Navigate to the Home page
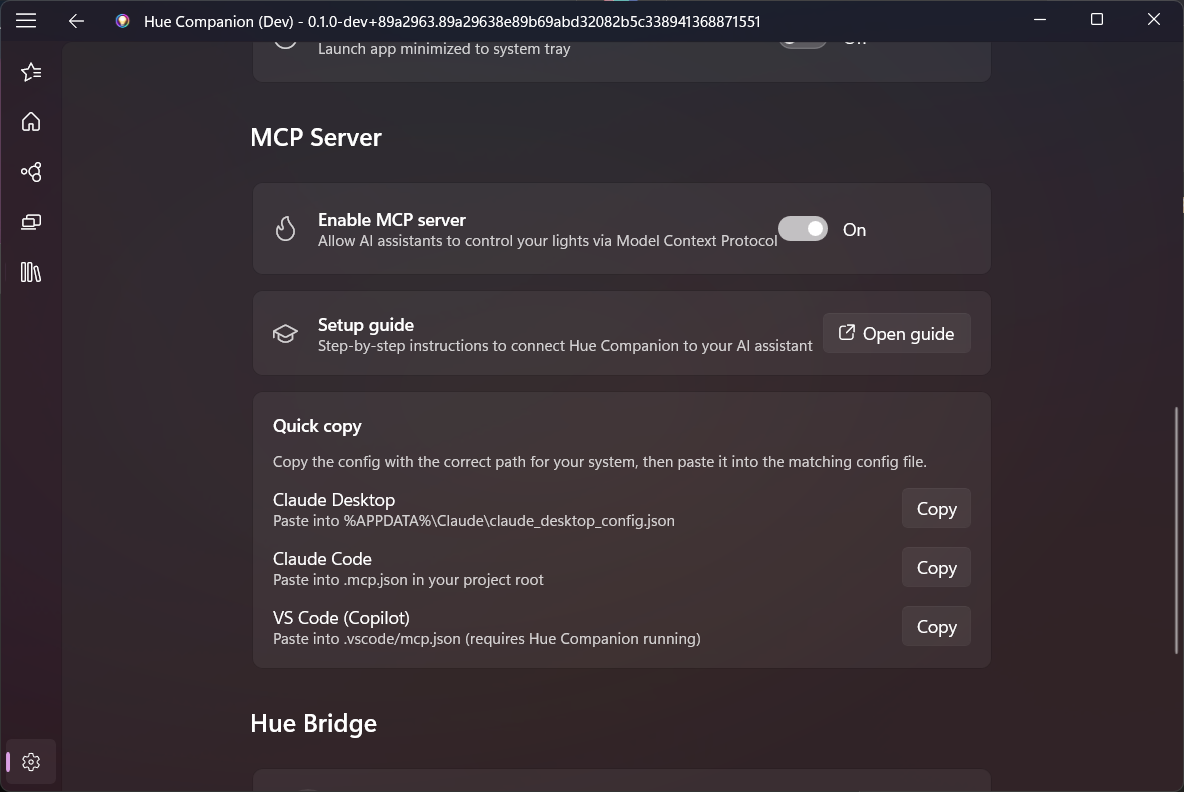1184x792 pixels. tap(31, 122)
